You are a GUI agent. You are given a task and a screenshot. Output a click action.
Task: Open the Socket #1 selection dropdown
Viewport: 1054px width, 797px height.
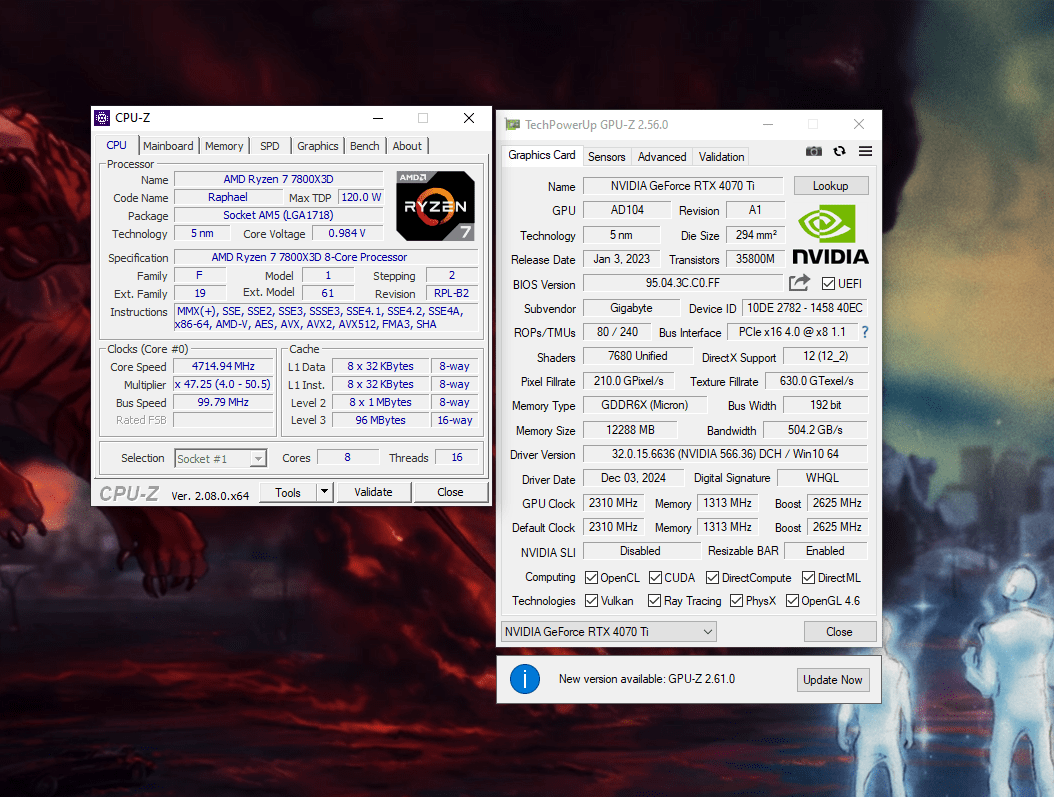coord(220,458)
